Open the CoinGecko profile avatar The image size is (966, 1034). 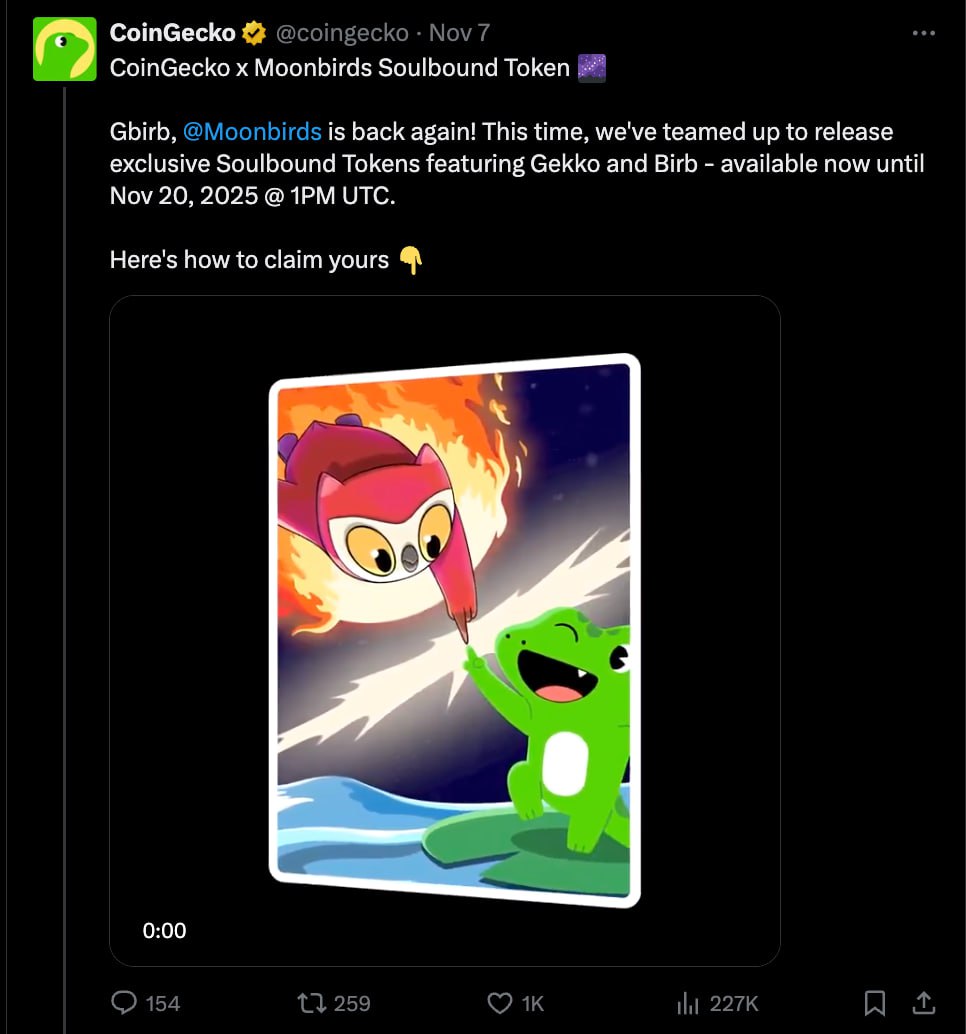(x=64, y=49)
